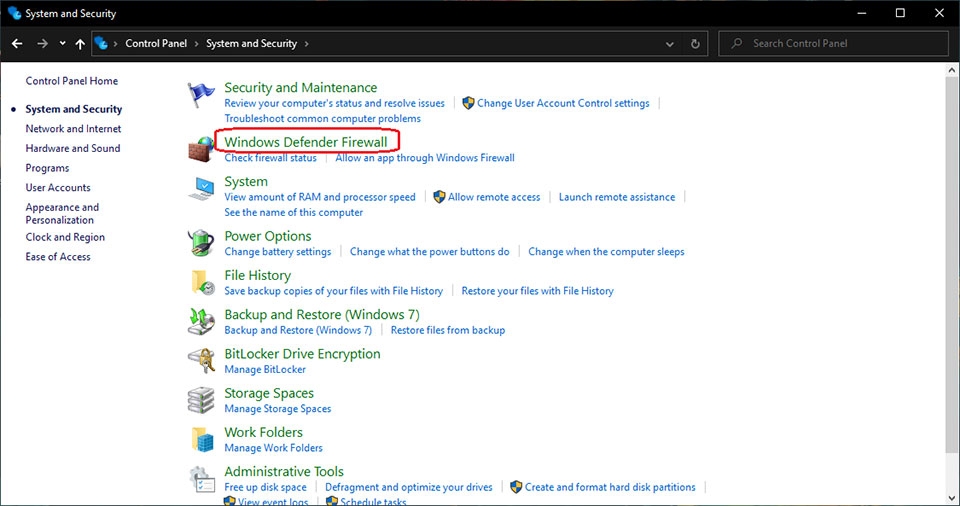Click Allow remote access link
The image size is (960, 506).
[x=494, y=197]
